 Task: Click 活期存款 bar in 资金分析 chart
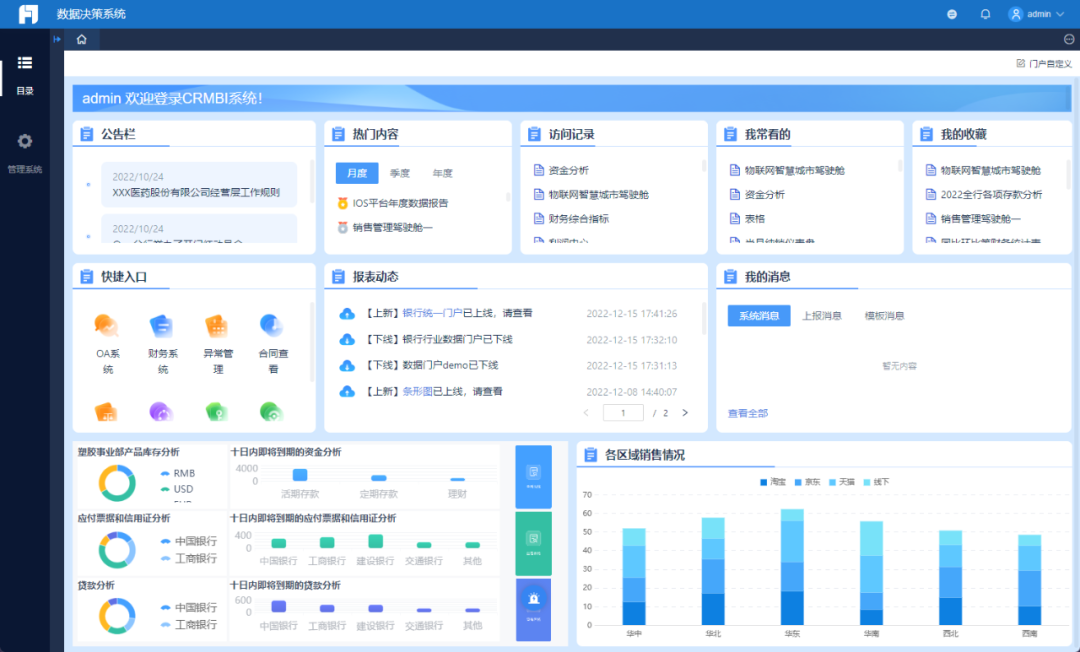[x=300, y=475]
